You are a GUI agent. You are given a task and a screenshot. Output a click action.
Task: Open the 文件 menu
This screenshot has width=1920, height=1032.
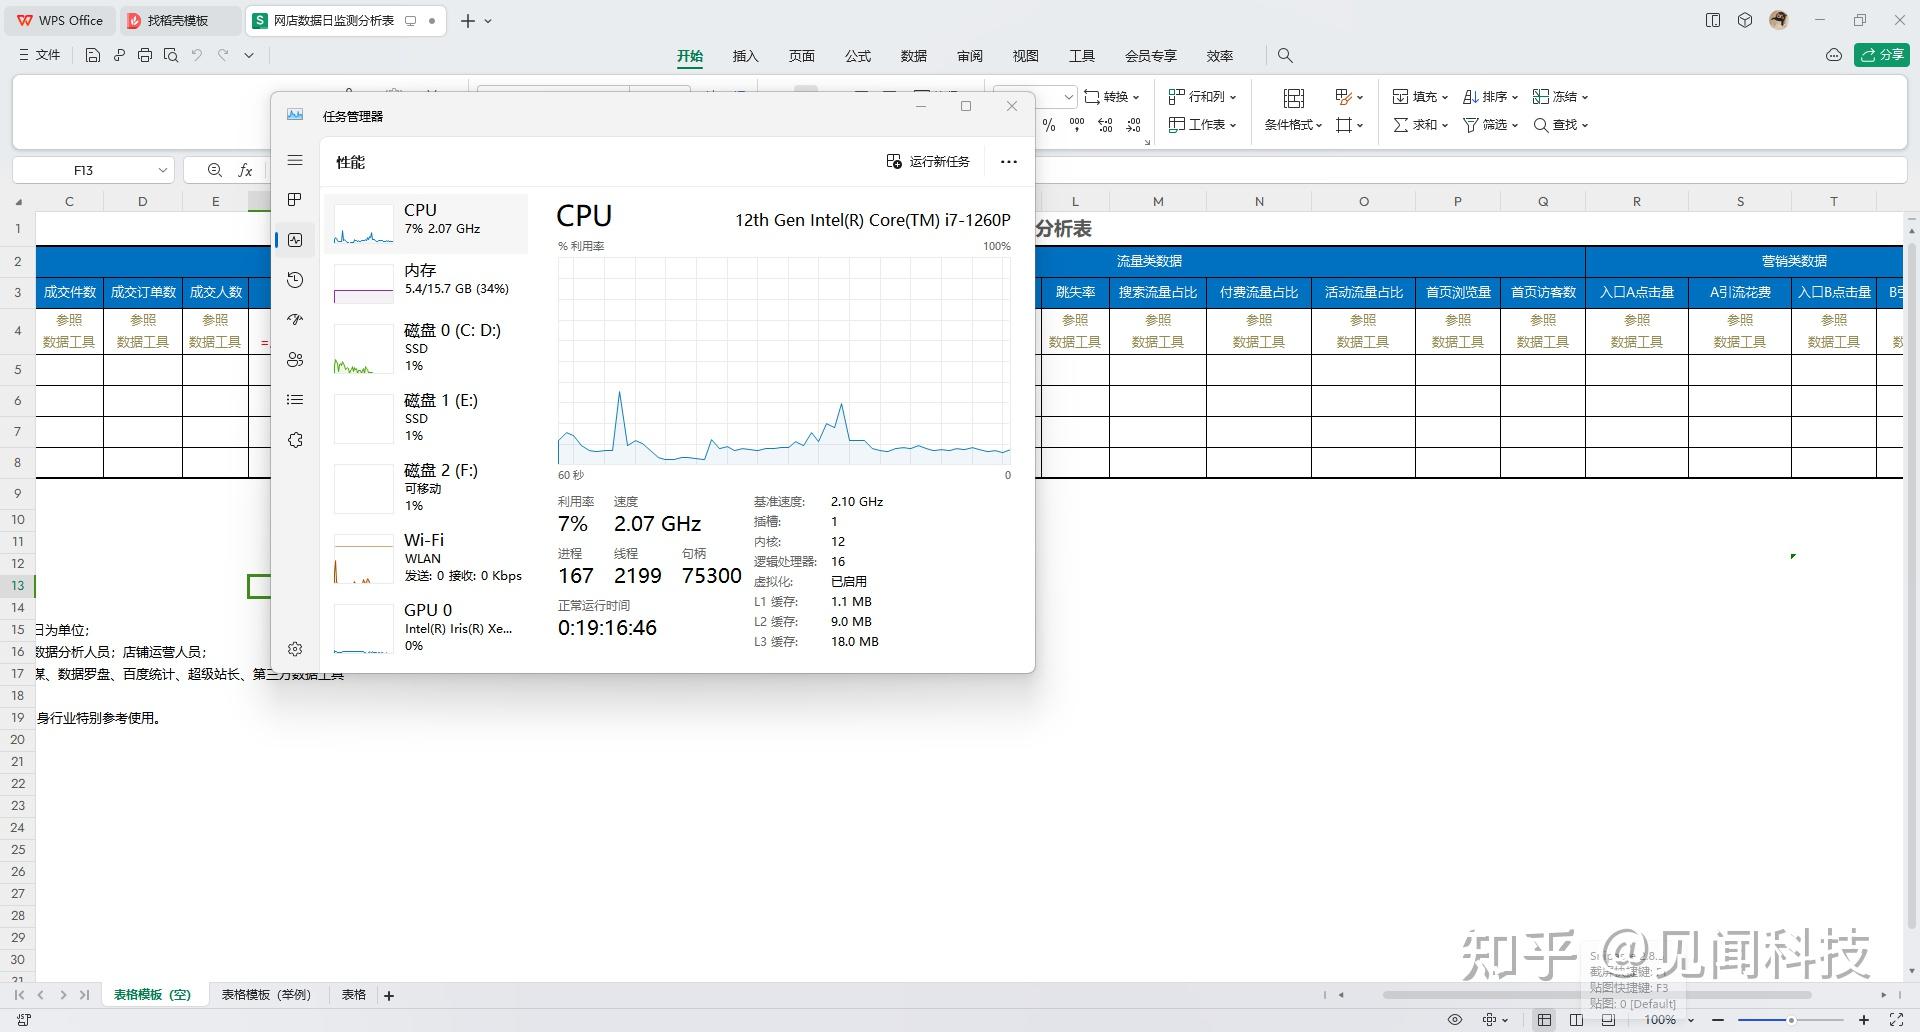tap(40, 55)
